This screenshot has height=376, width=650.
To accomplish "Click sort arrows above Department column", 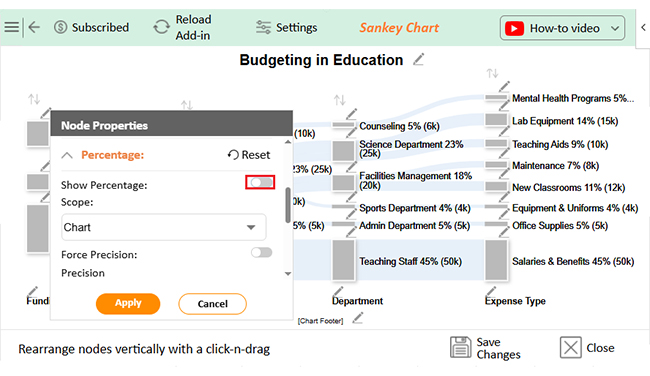I will tap(339, 100).
